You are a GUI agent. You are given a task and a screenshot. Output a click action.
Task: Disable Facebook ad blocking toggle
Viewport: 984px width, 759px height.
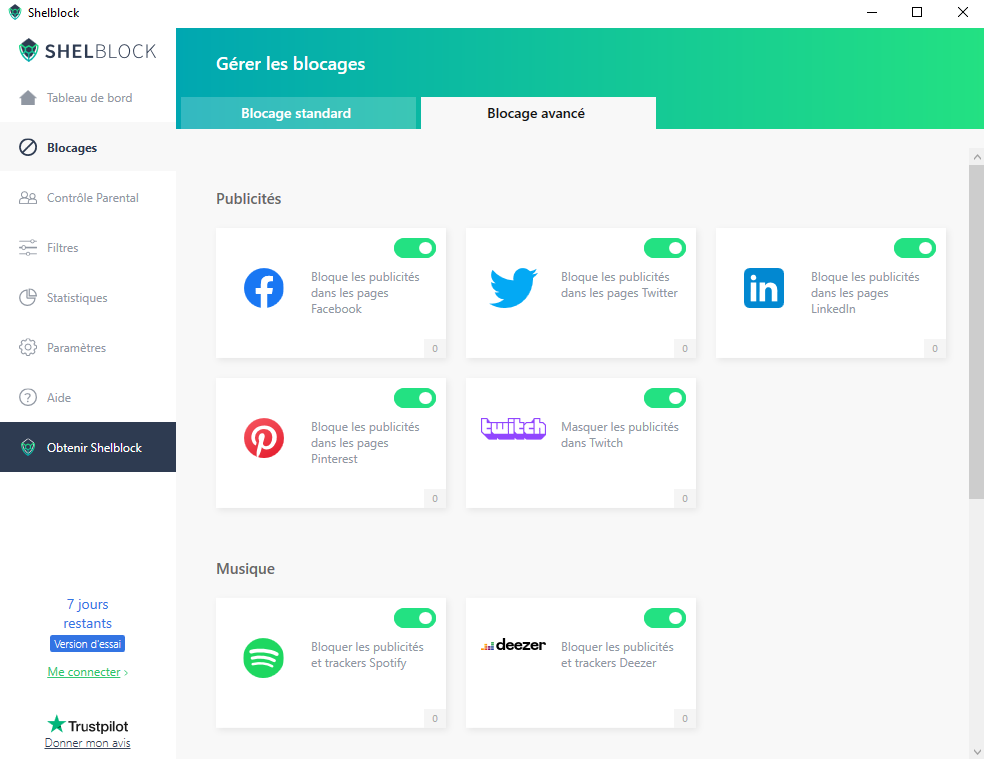click(415, 248)
